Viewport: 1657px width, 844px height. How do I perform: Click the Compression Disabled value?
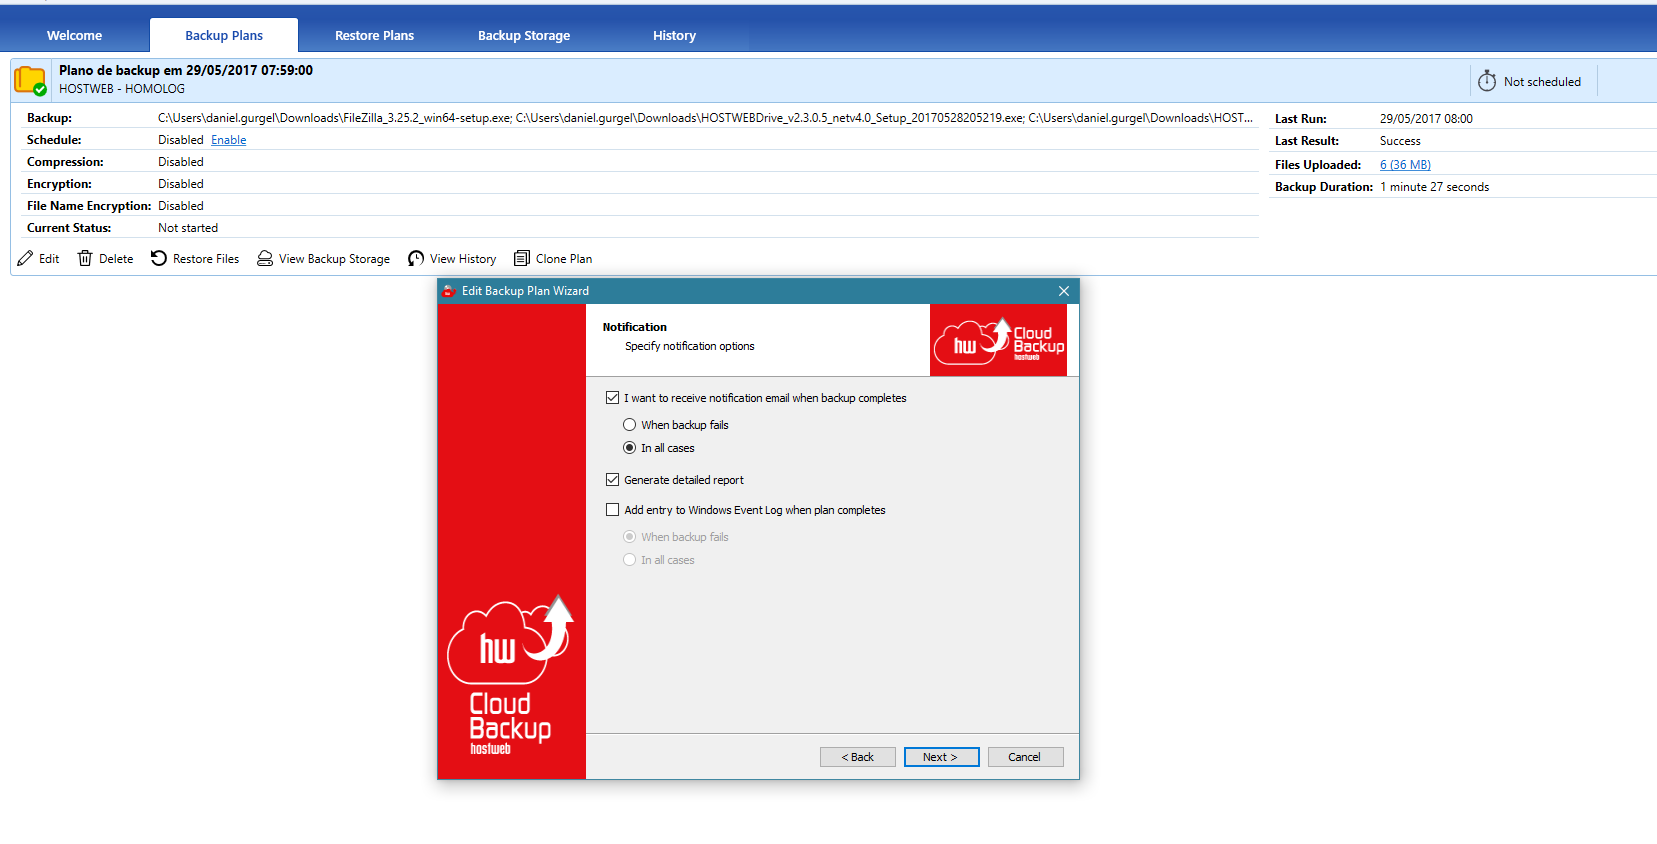tap(181, 162)
